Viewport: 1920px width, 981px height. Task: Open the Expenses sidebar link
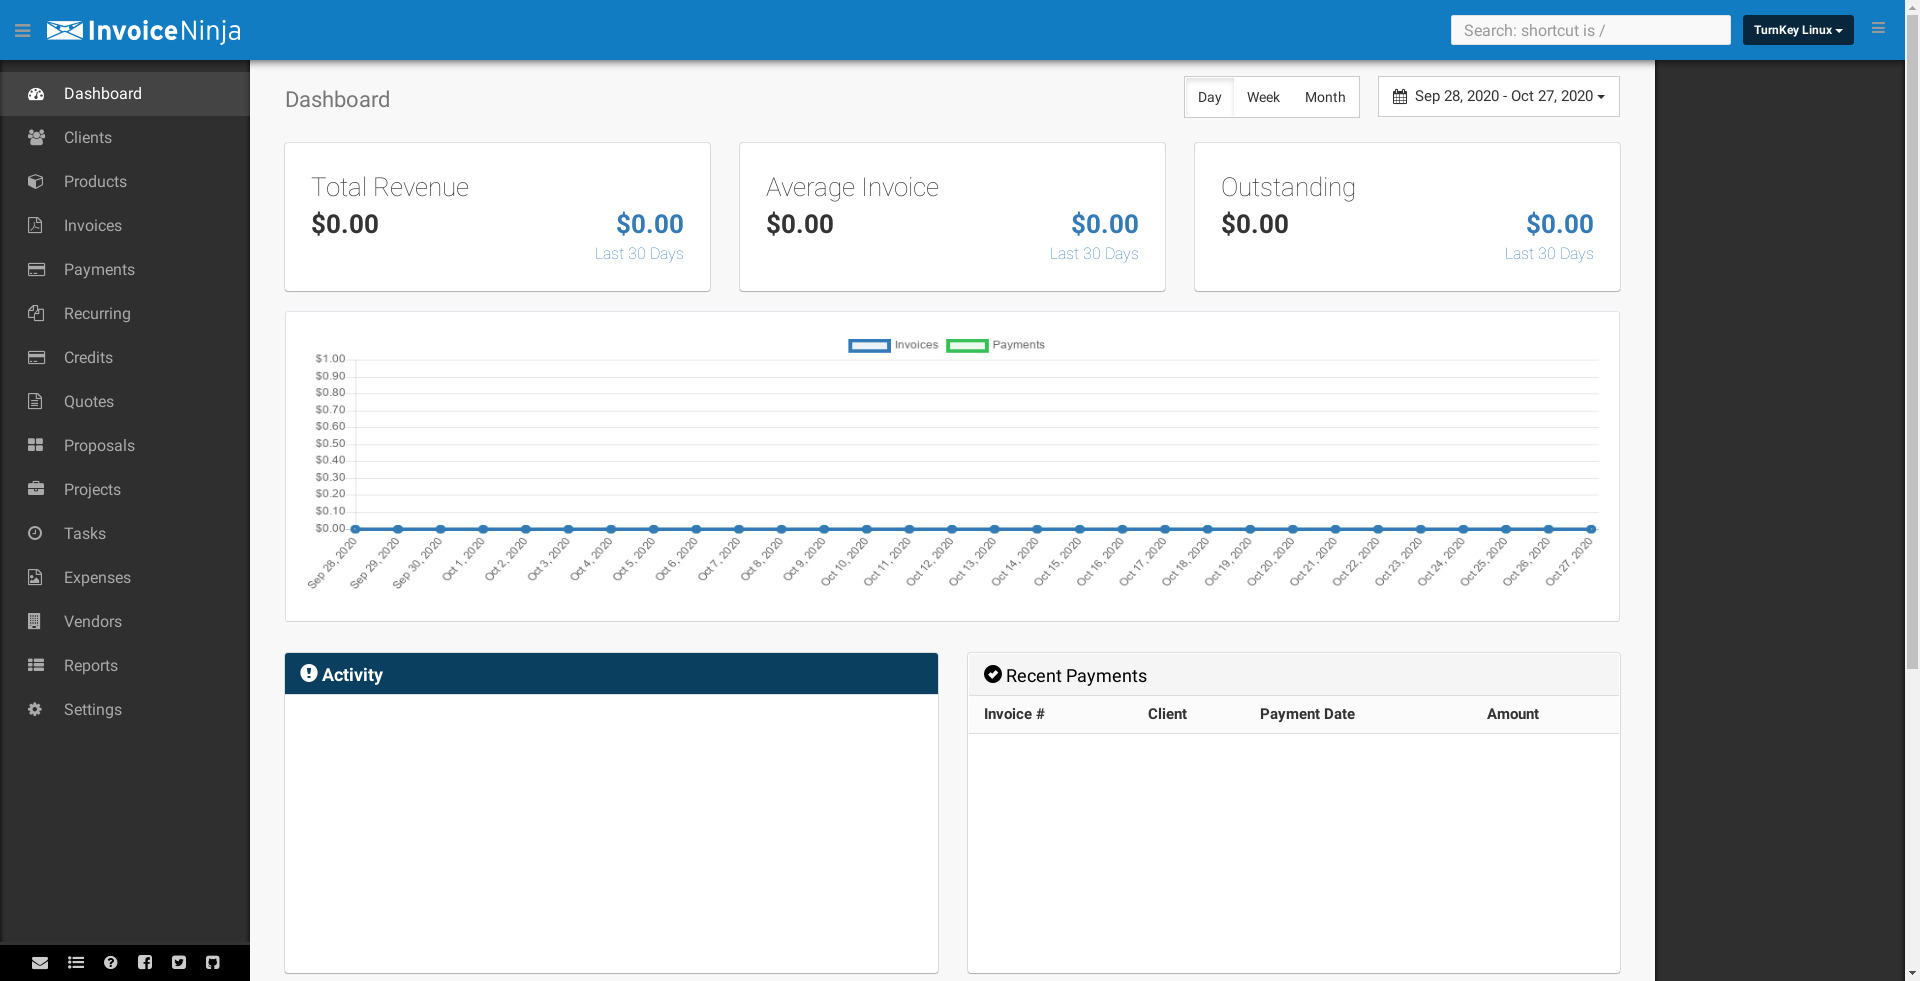(97, 578)
